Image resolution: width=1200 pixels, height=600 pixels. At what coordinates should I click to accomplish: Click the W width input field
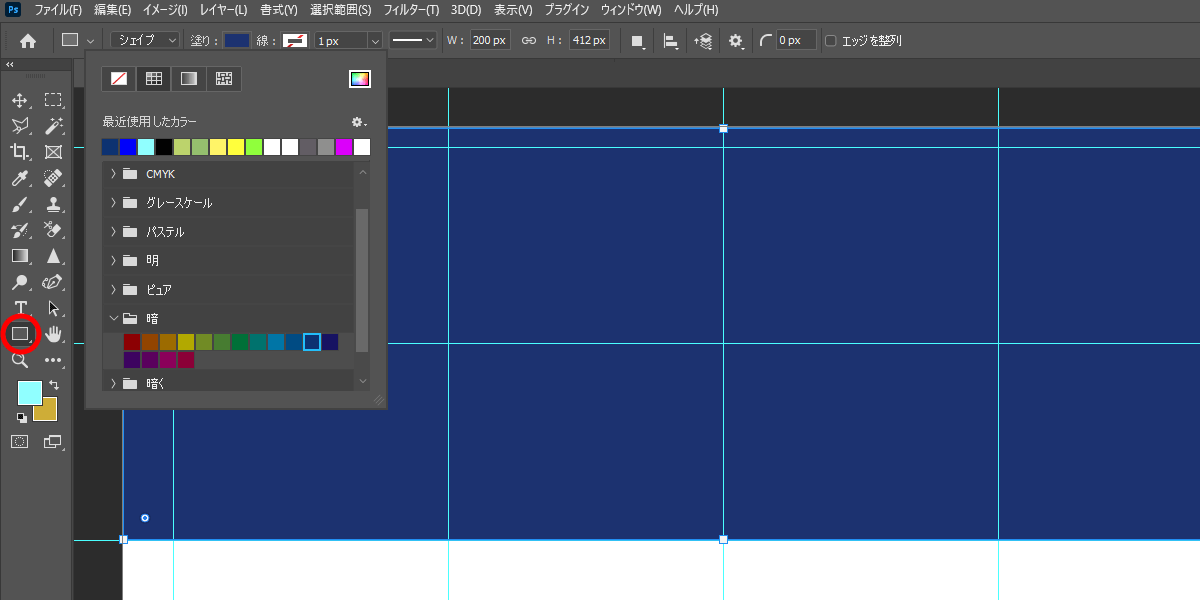490,41
